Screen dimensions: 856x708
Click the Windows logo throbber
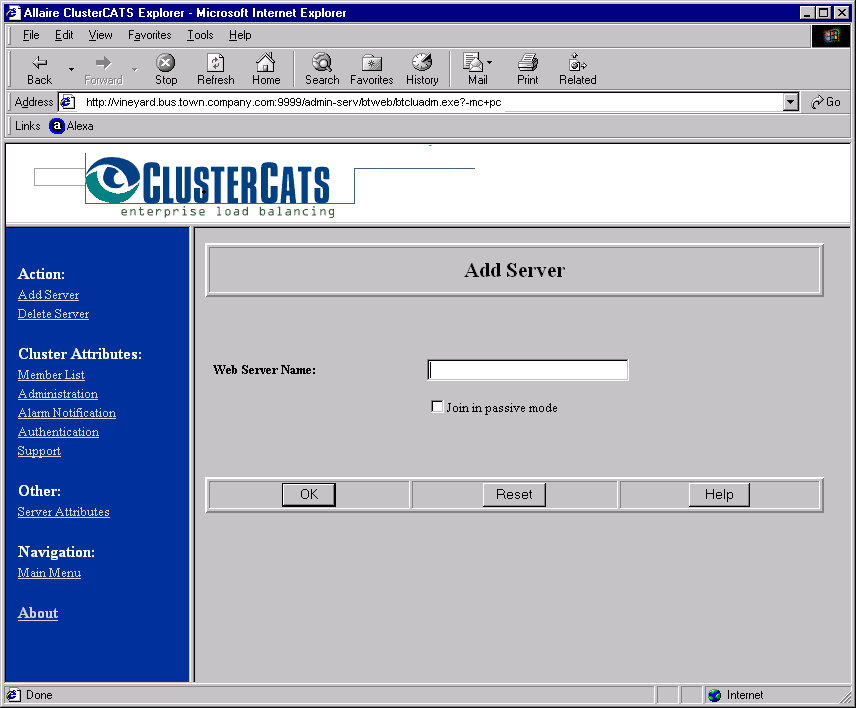tap(830, 35)
